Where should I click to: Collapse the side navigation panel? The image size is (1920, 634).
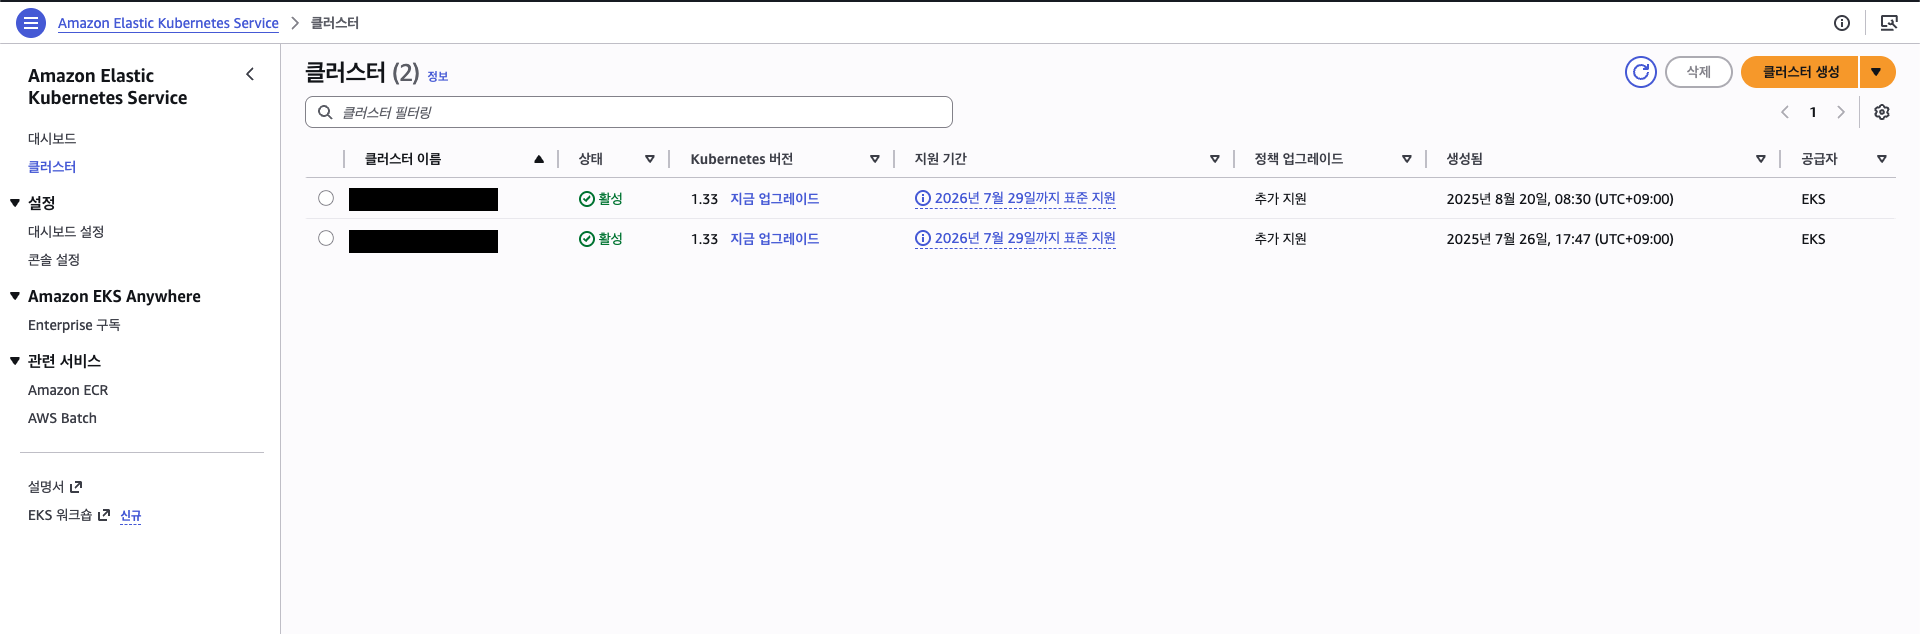[250, 75]
